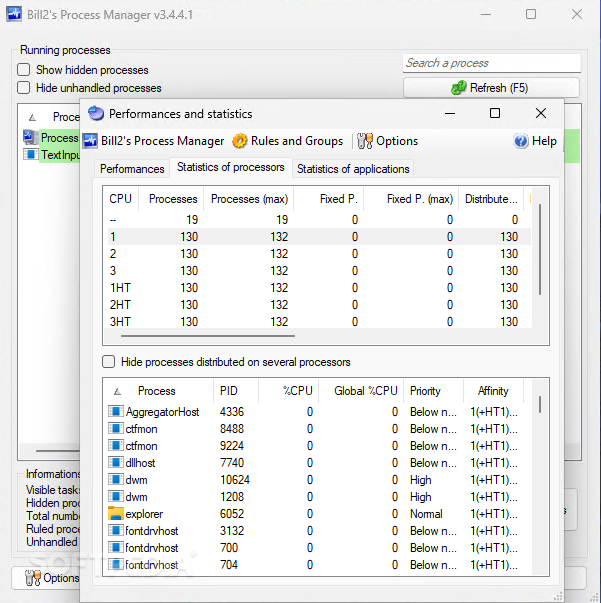The height and width of the screenshot is (603, 601).
Task: Select the CPU 2 row
Action: [319, 253]
